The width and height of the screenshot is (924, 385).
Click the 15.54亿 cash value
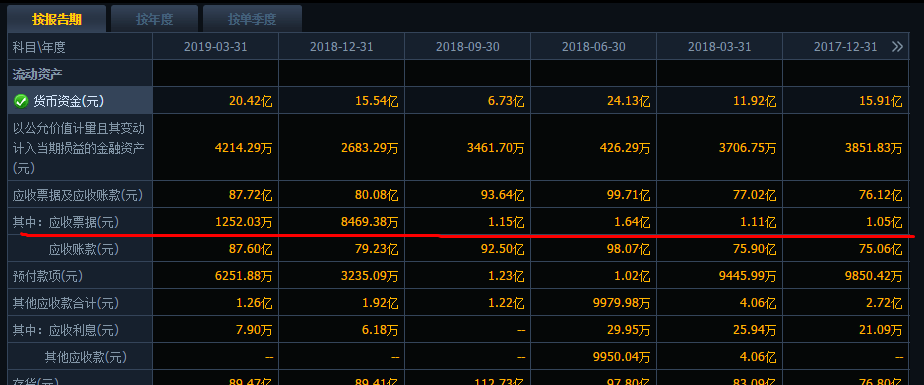[377, 101]
